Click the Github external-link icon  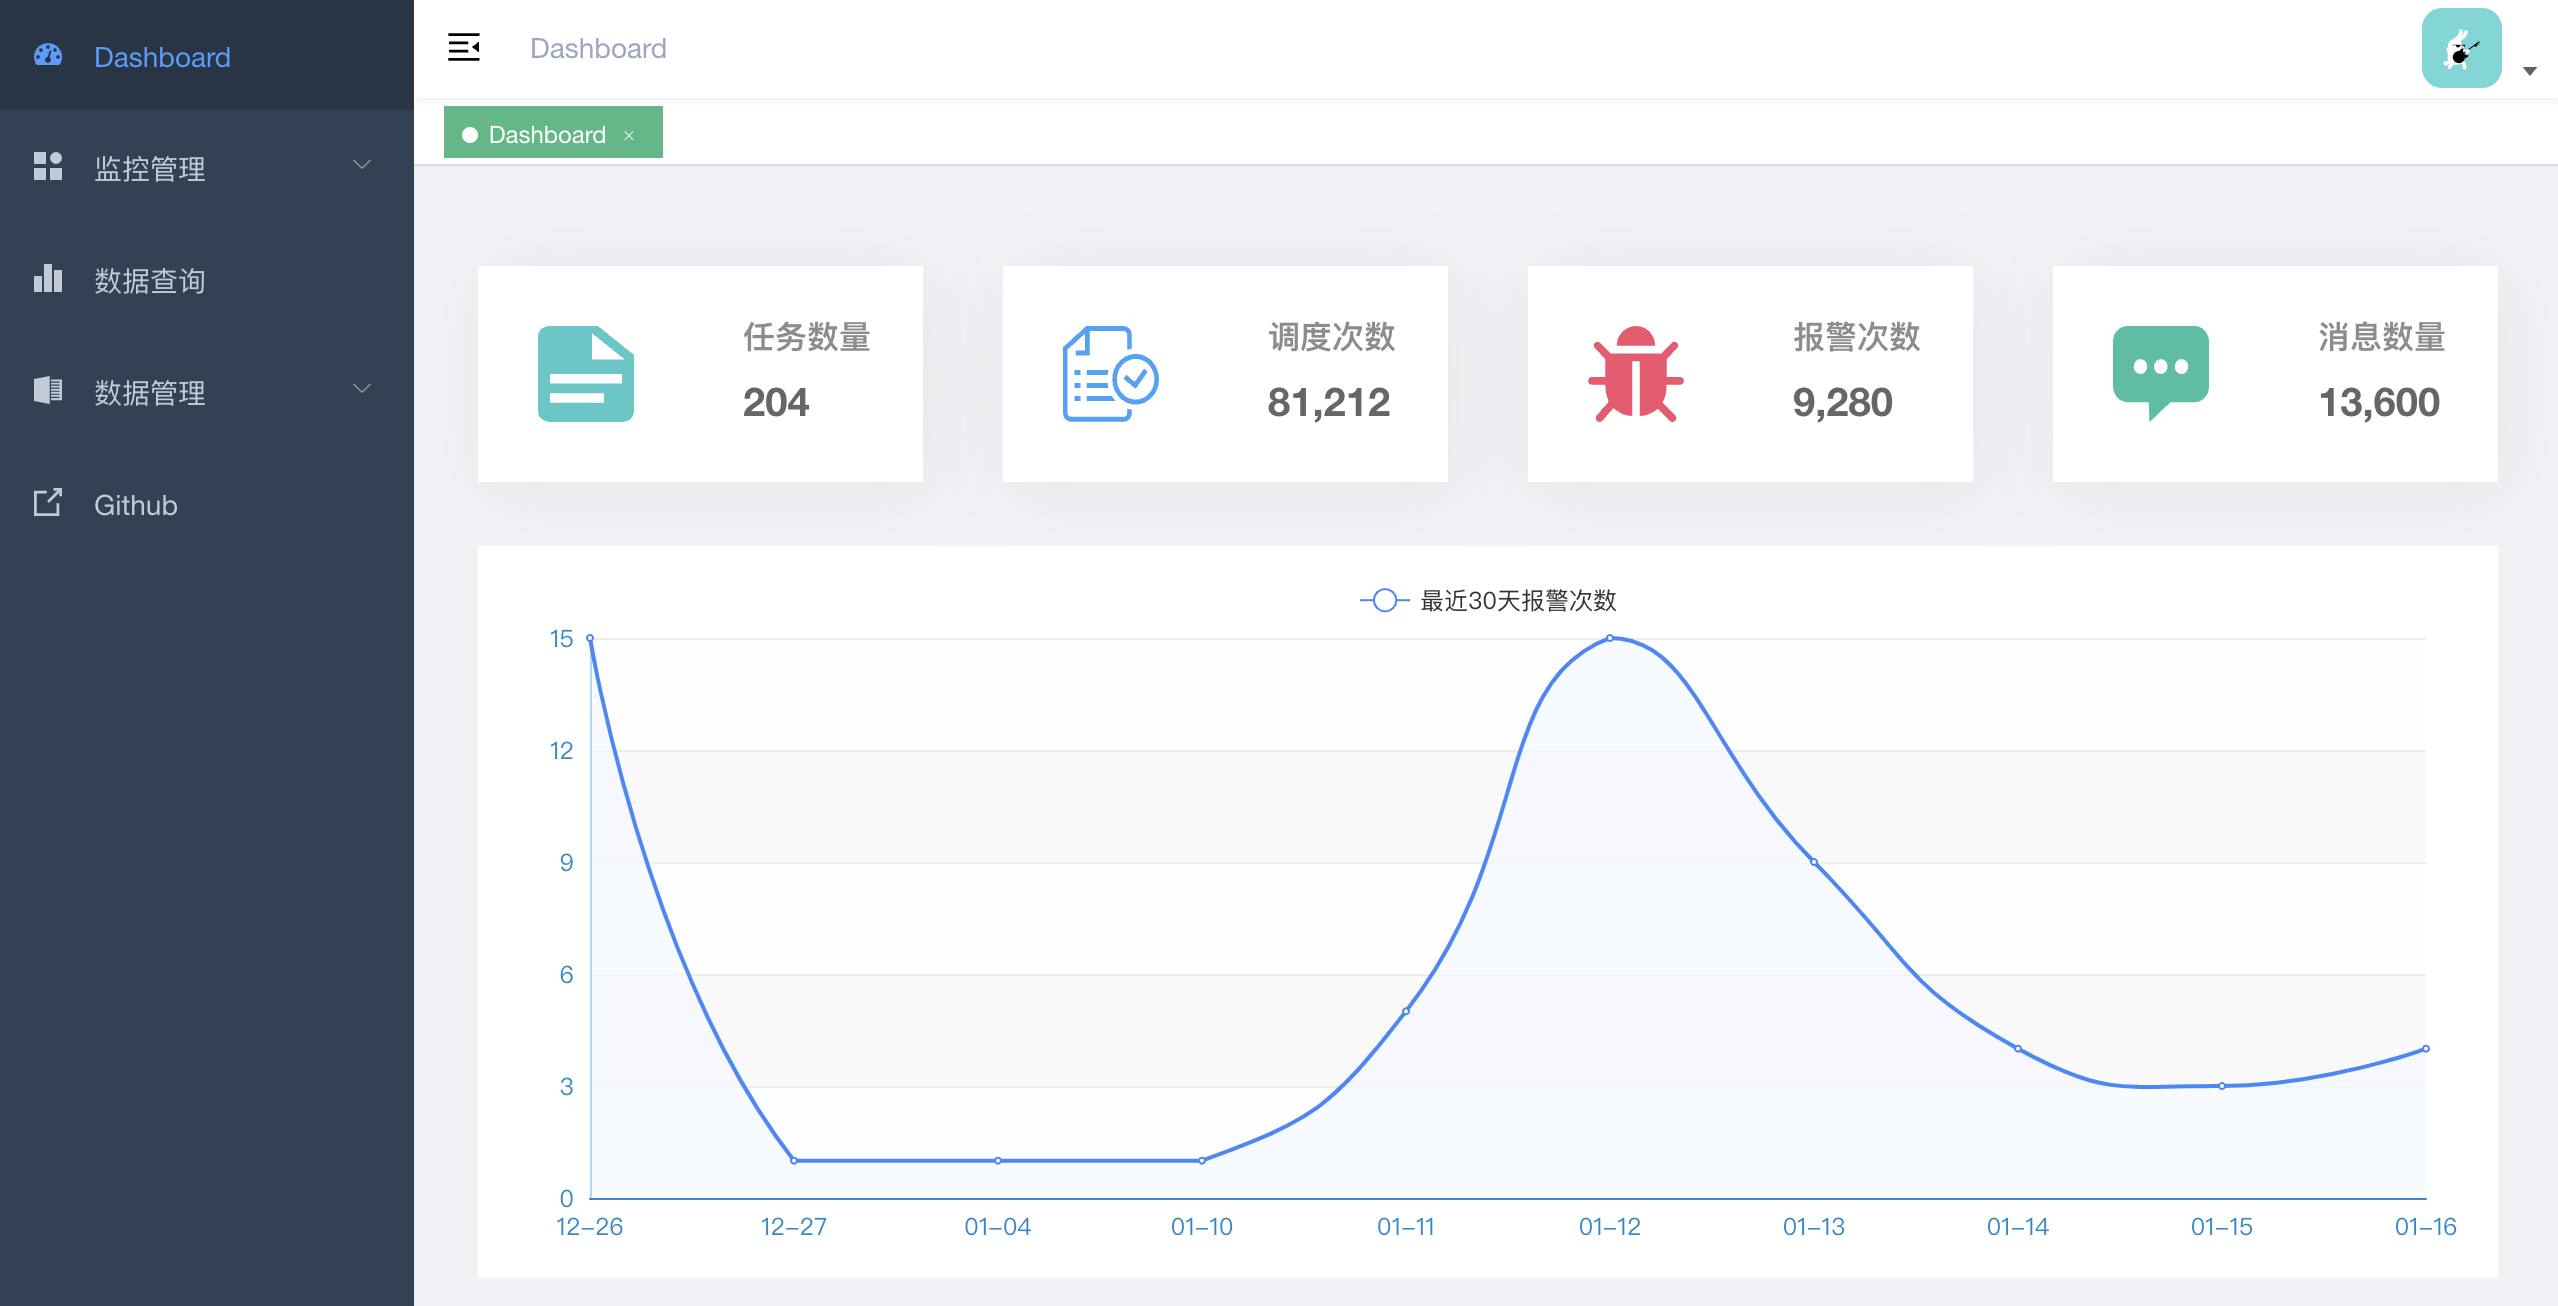coord(48,503)
